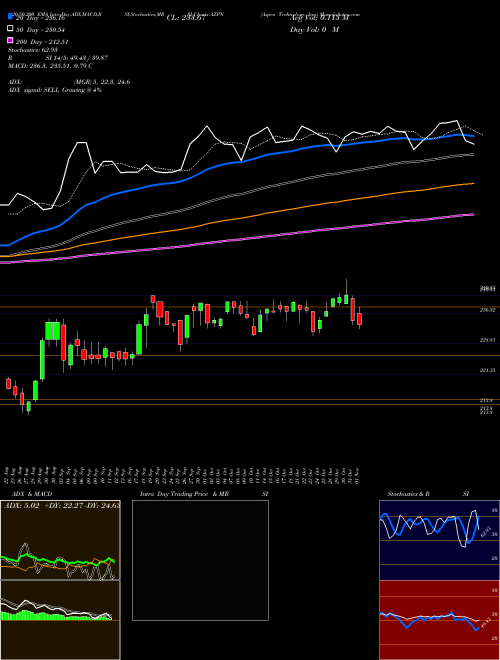Click the 'Day Vol: 0 M' label
Viewport: 500px width, 660px height.
(x=314, y=29)
